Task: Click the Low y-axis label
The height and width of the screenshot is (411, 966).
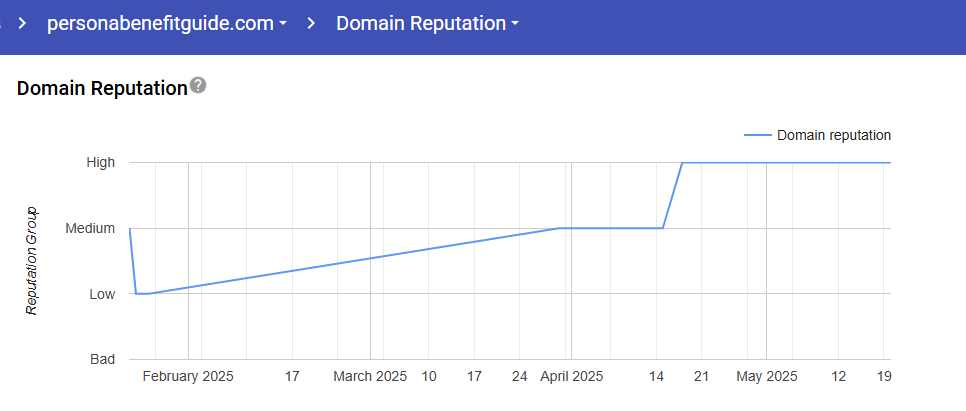Action: tap(102, 294)
